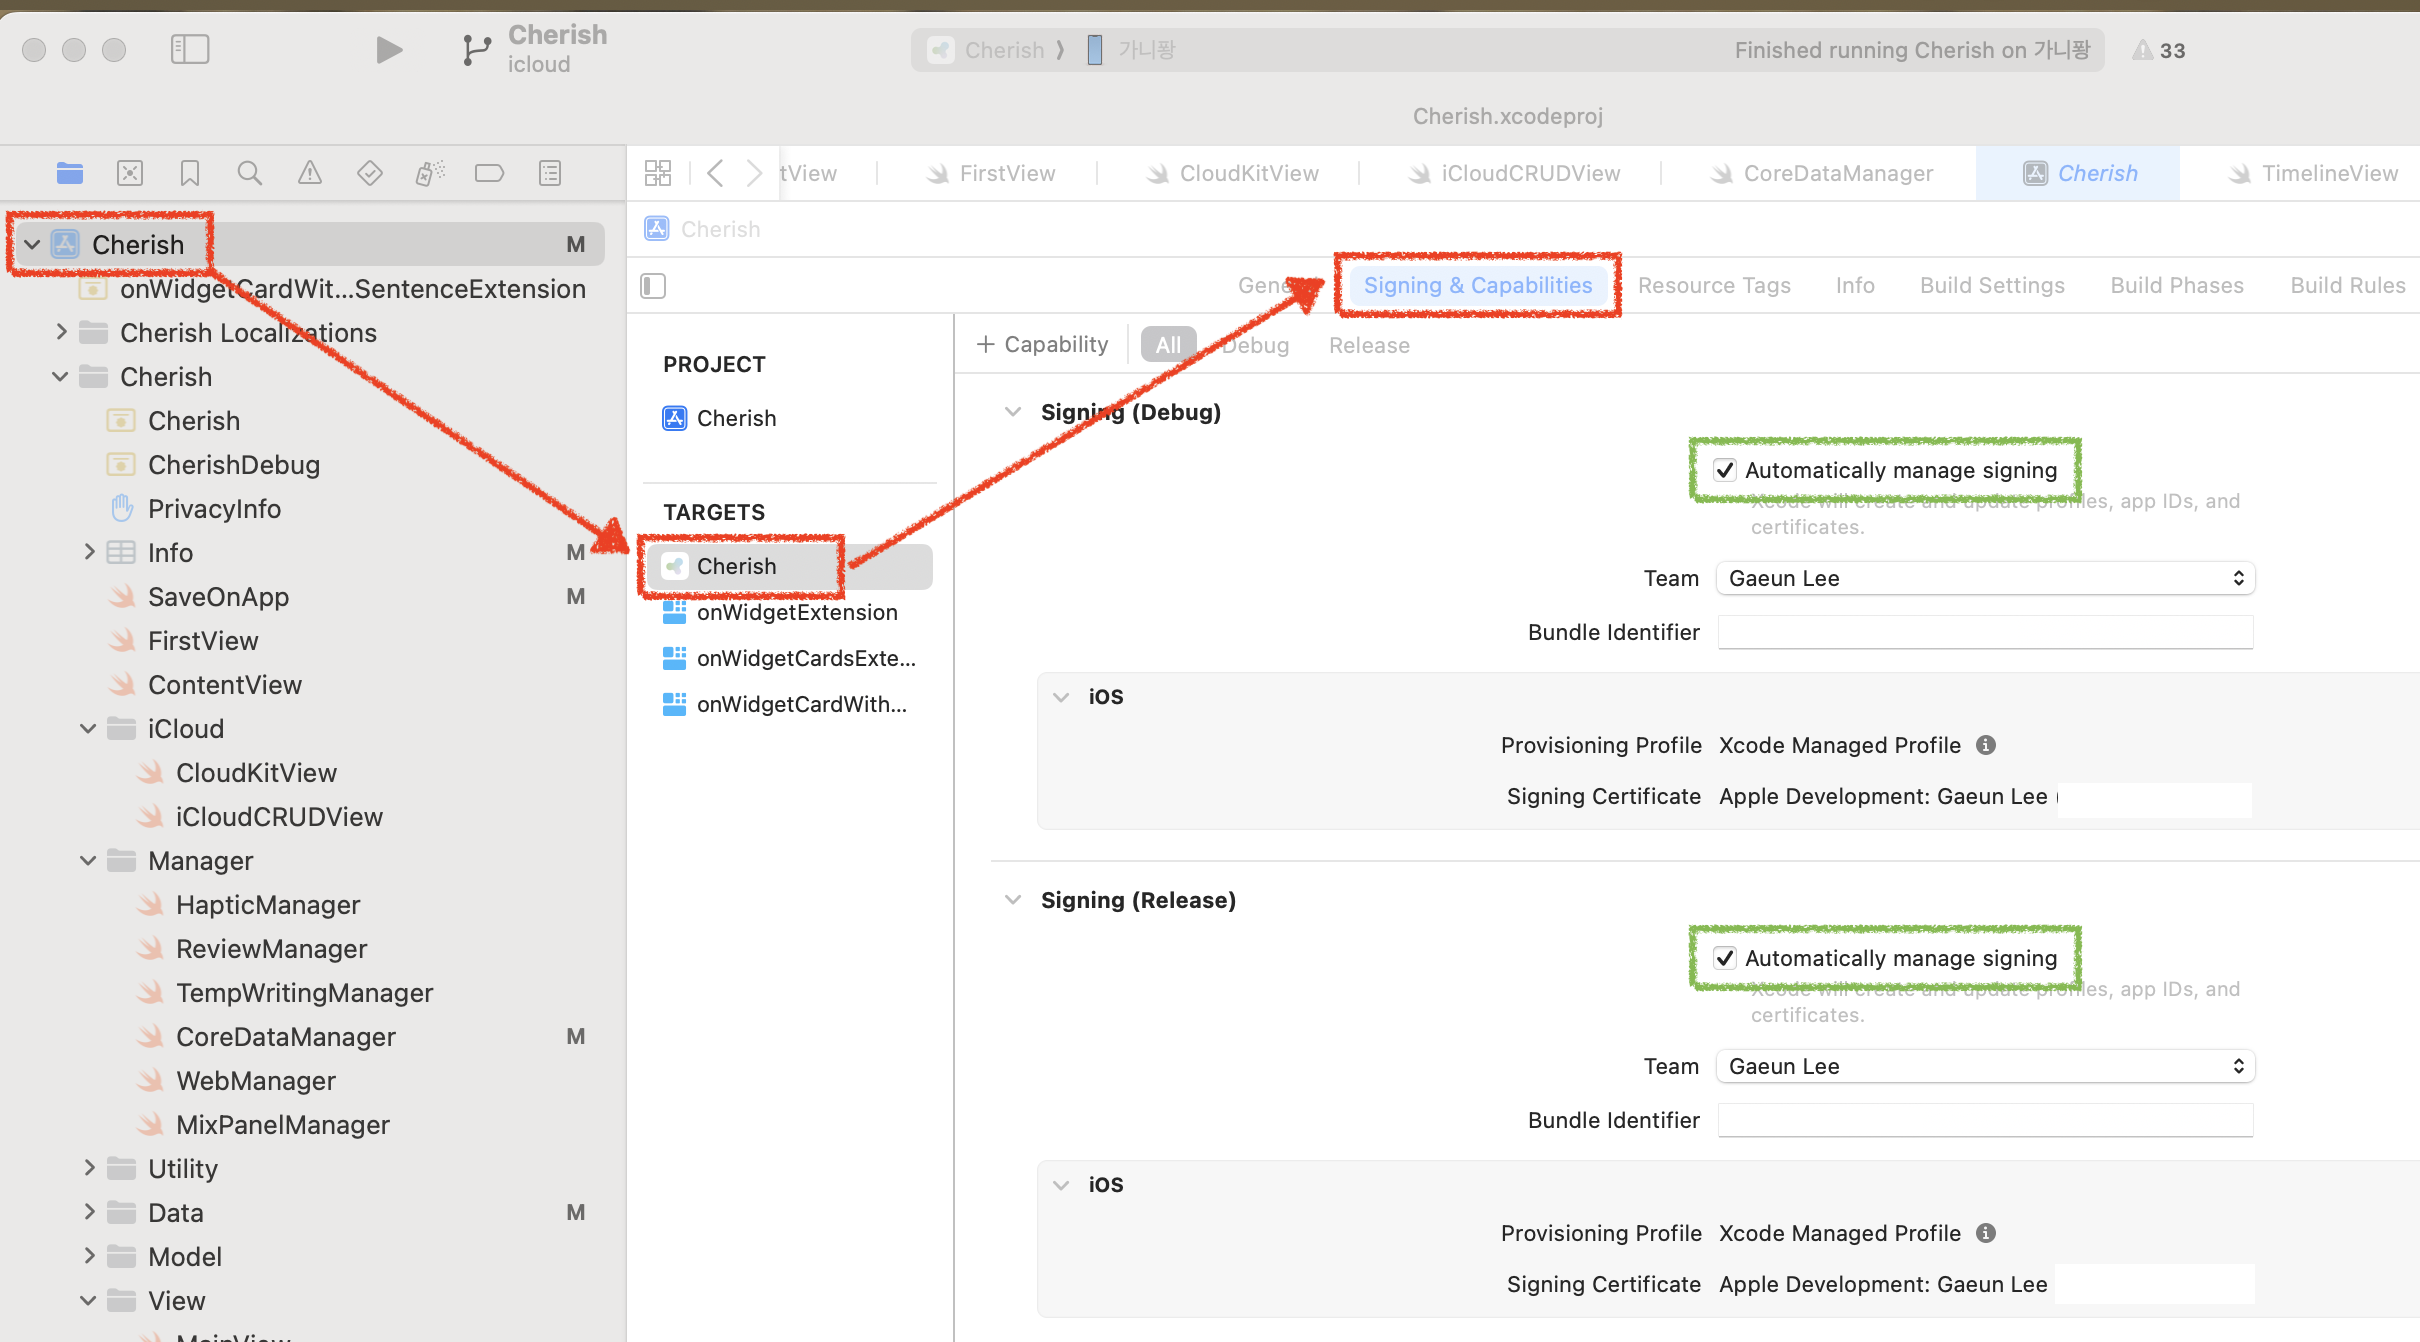
Task: Expand the Info item
Action: 89,552
